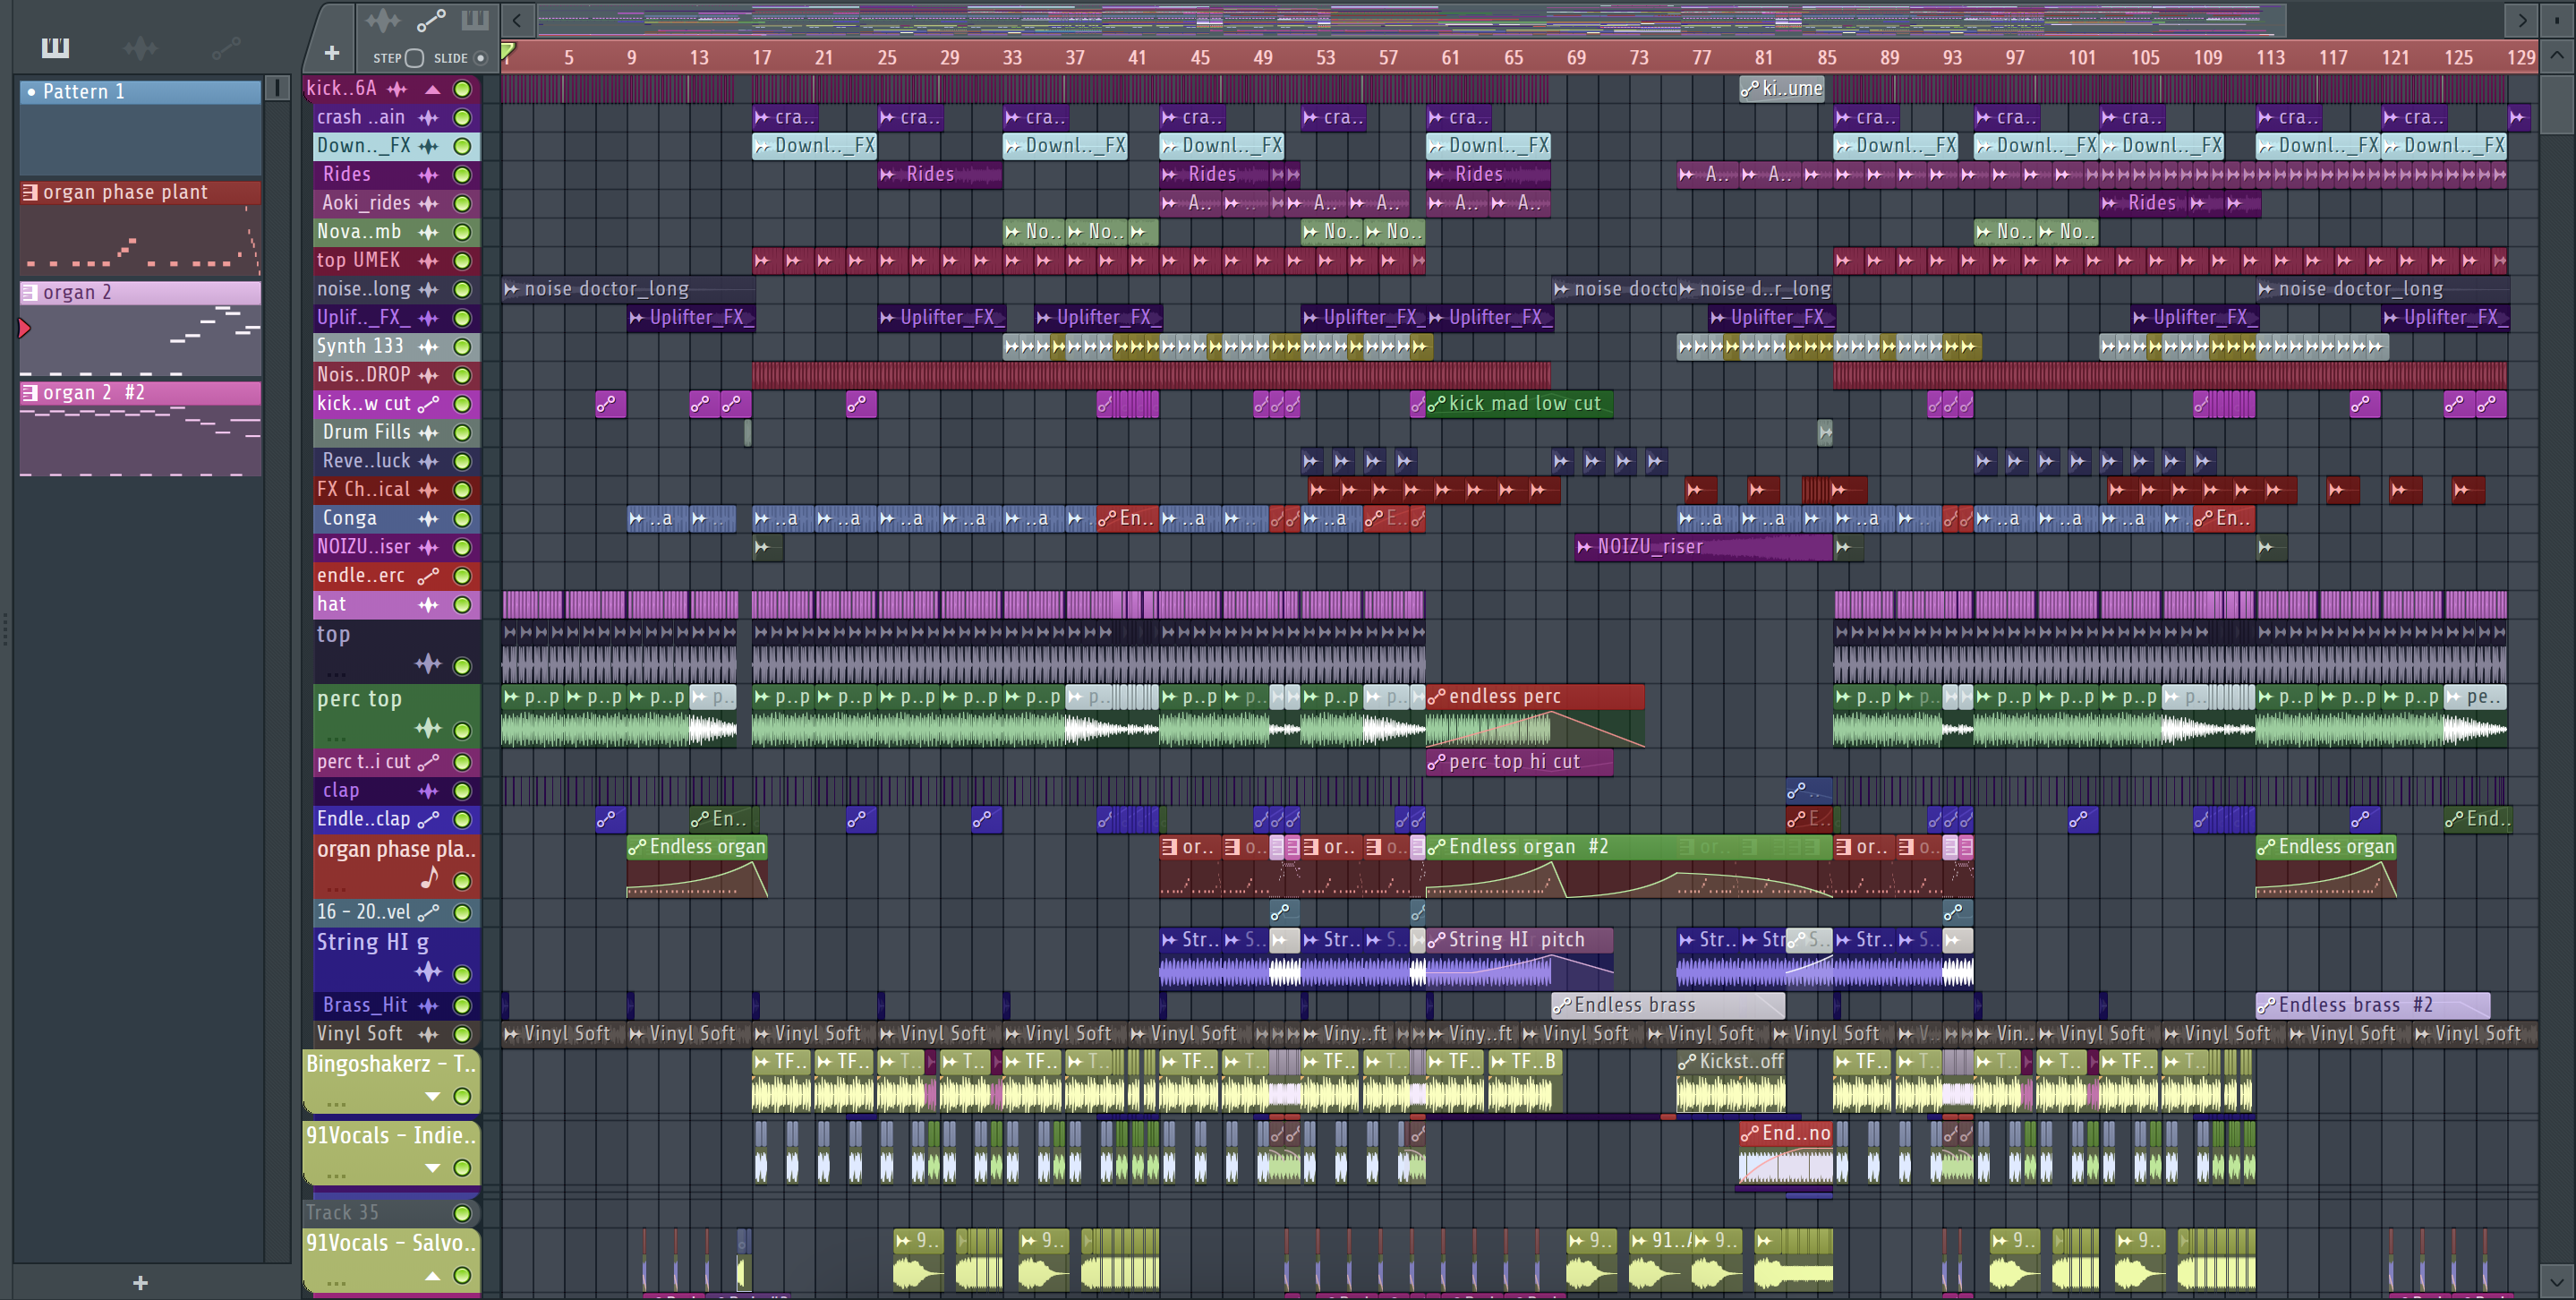Collapse the kick..6A track group triangle
Image resolution: width=2576 pixels, height=1300 pixels.
point(432,89)
